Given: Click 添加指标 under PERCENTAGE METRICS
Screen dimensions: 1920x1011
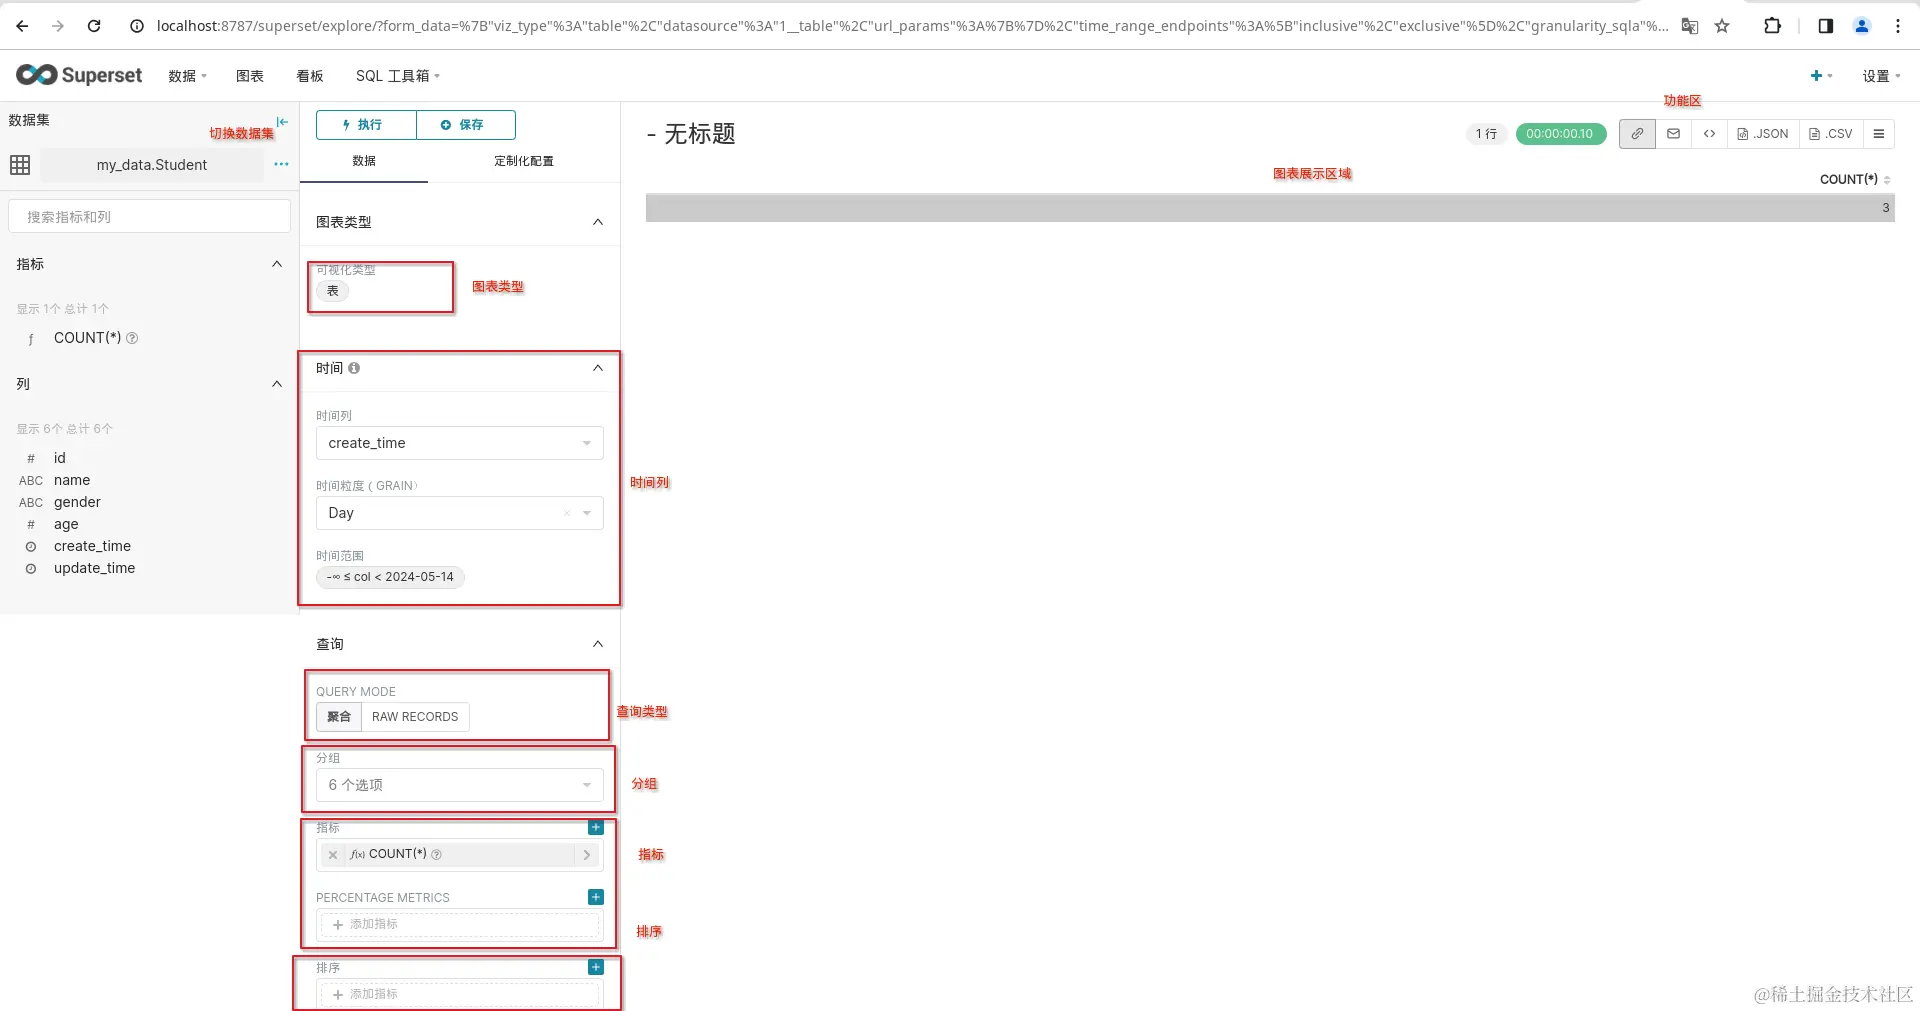Looking at the screenshot, I should pyautogui.click(x=461, y=924).
